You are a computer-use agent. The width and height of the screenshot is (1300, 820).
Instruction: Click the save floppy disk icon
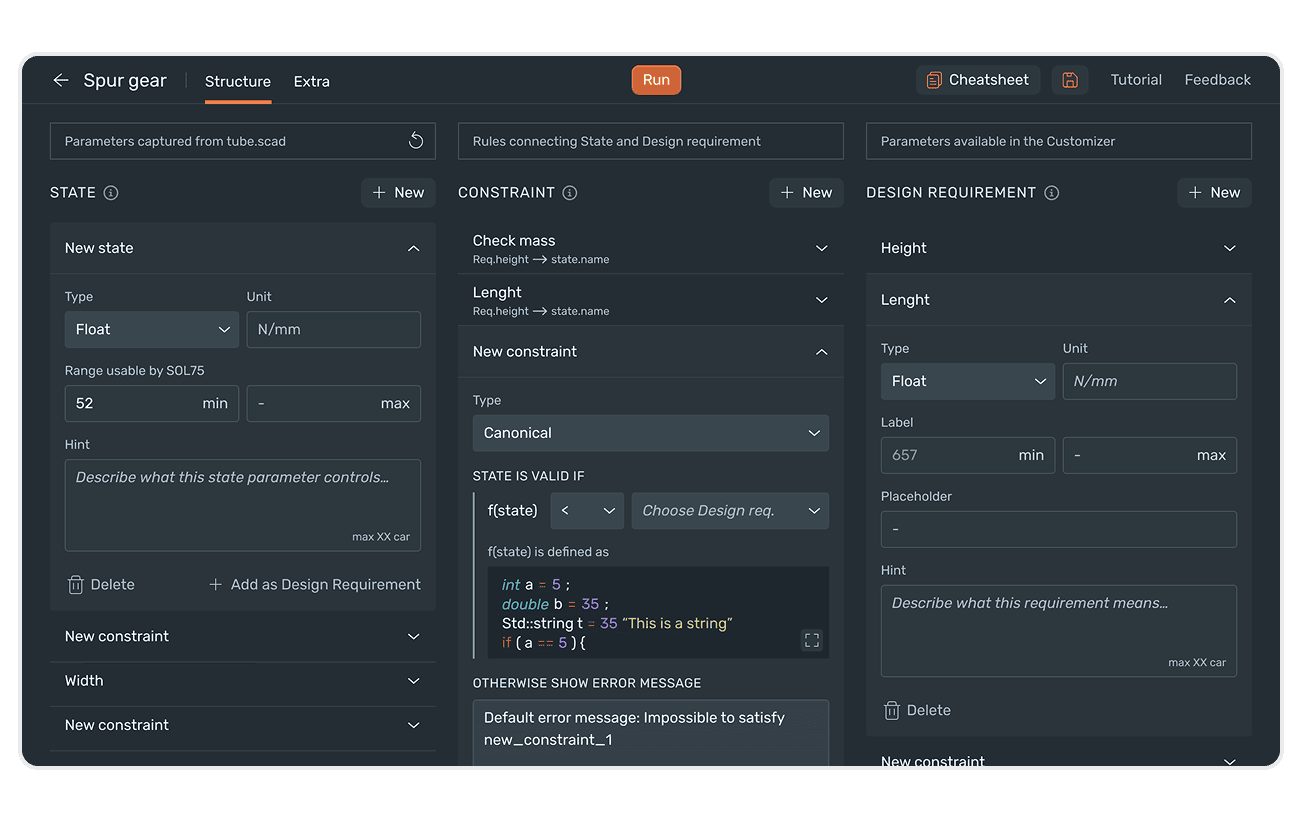tap(1070, 80)
